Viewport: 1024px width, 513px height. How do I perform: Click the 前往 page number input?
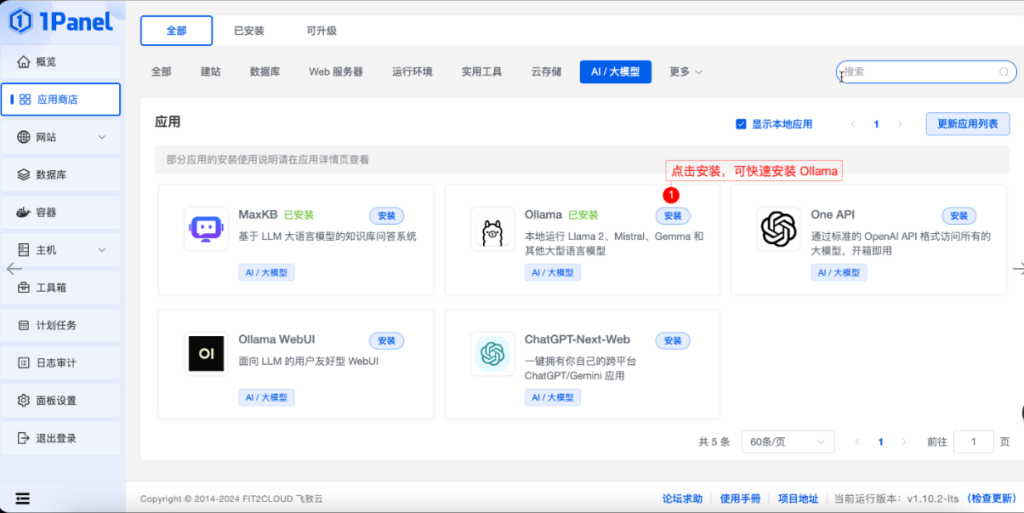[973, 442]
